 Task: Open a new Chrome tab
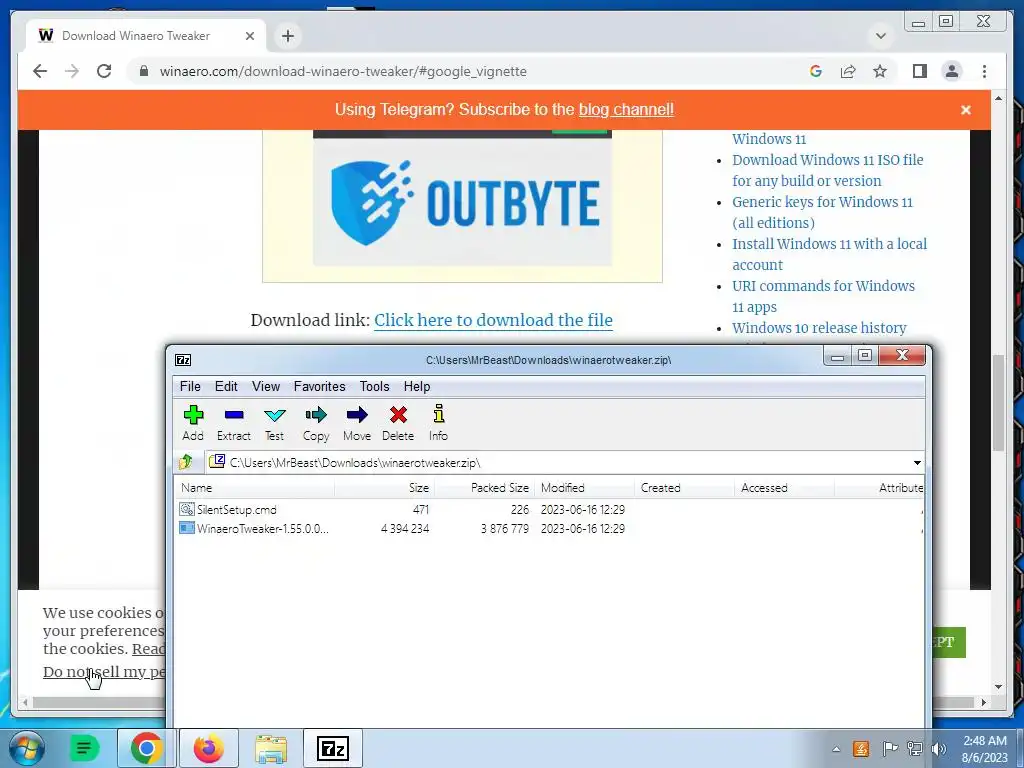click(x=288, y=36)
